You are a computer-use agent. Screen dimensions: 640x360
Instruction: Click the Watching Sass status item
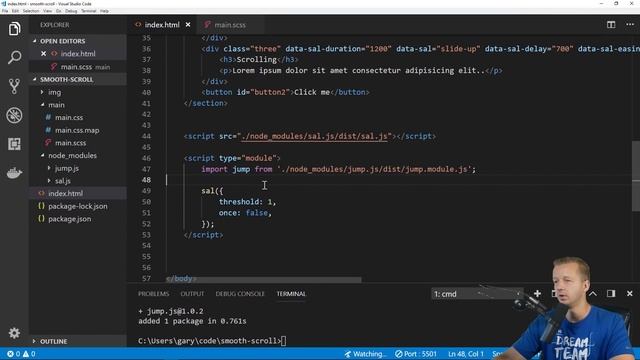365,354
